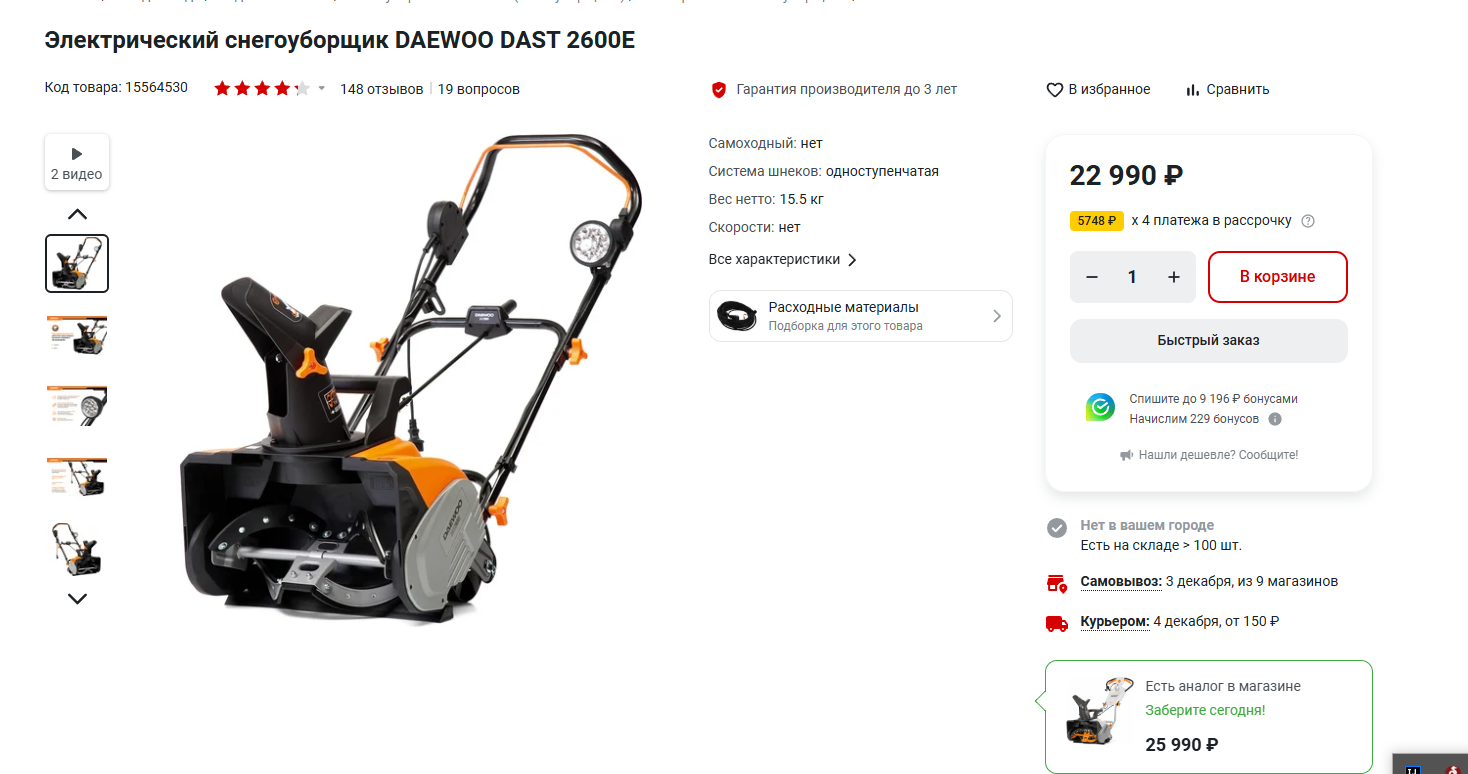1468x774 pixels.
Task: Expand the star rating dropdown arrow
Action: [322, 89]
